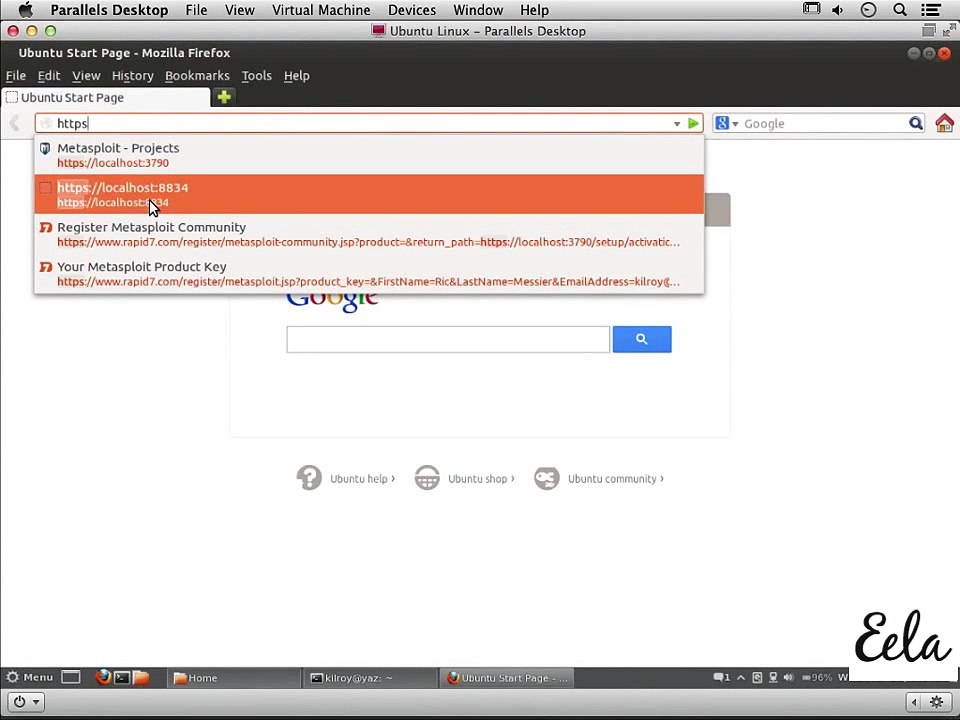Switch to Home window in taskbar
The width and height of the screenshot is (960, 720).
(233, 678)
